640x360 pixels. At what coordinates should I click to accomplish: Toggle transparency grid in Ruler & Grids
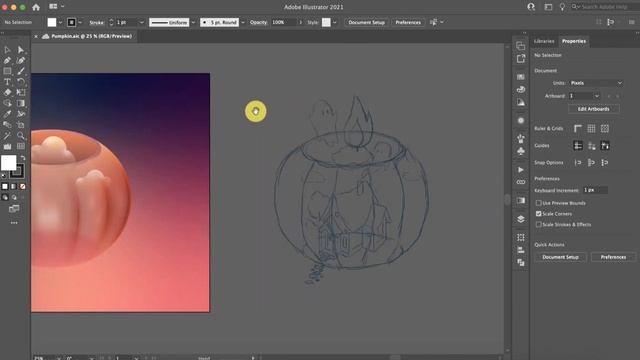click(604, 129)
